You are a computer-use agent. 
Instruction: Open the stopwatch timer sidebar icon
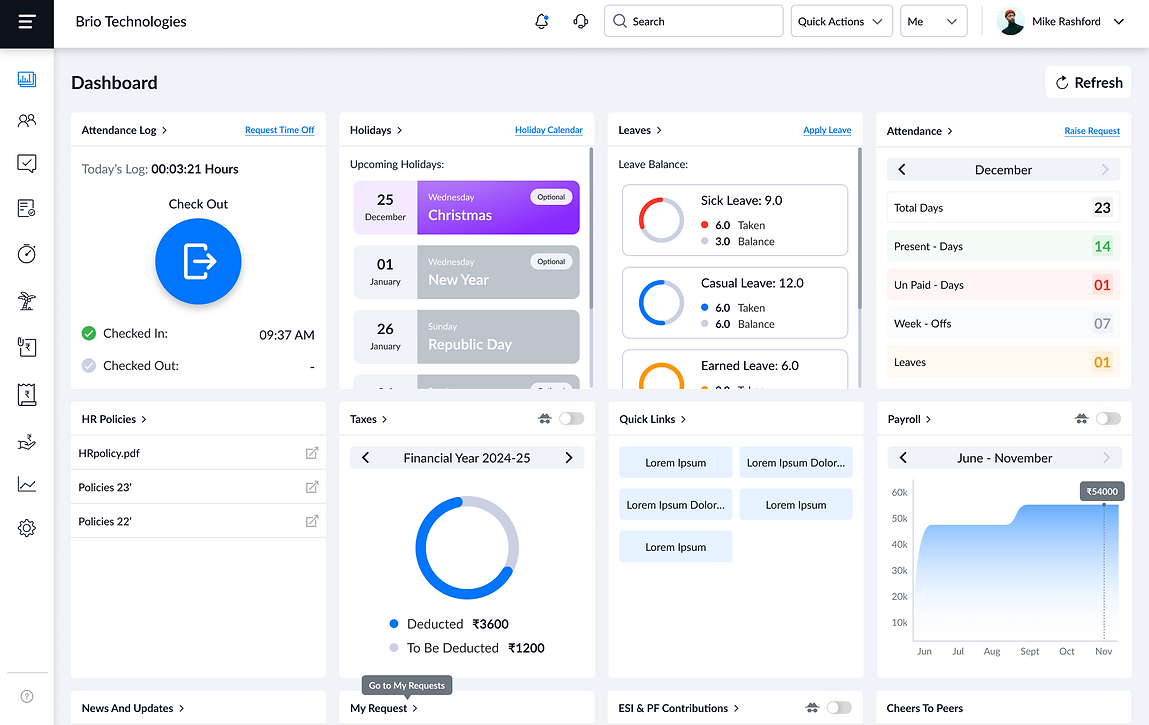pyautogui.click(x=26, y=254)
